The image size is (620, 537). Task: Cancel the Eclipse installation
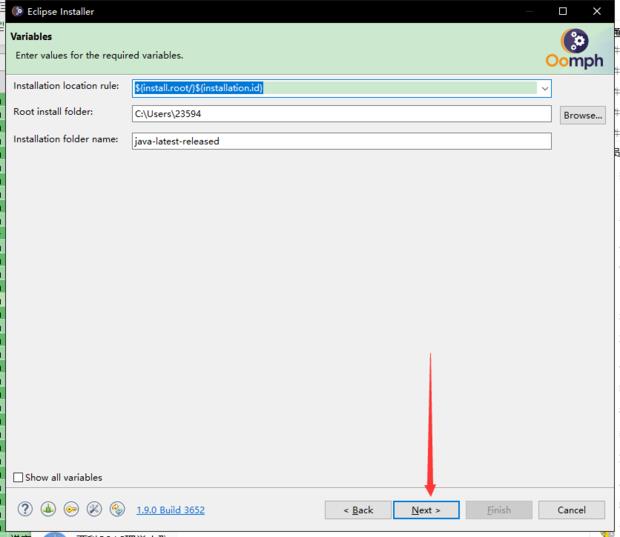[x=571, y=510]
